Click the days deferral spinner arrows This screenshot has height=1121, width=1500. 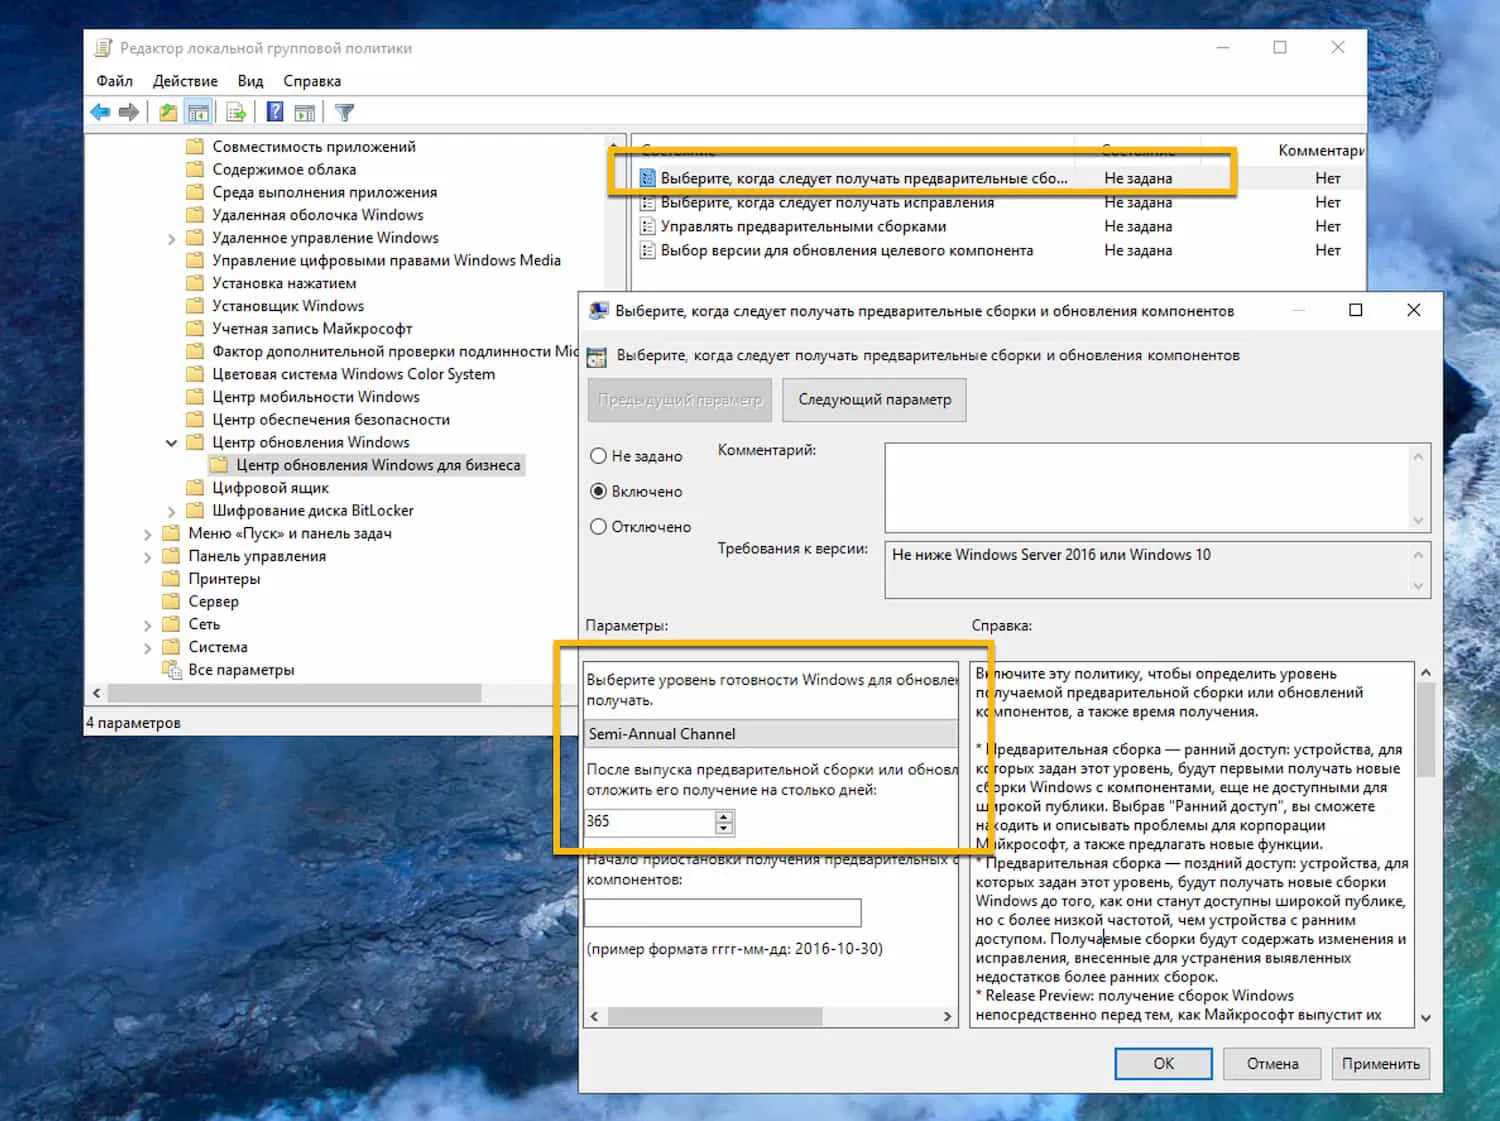[x=725, y=822]
